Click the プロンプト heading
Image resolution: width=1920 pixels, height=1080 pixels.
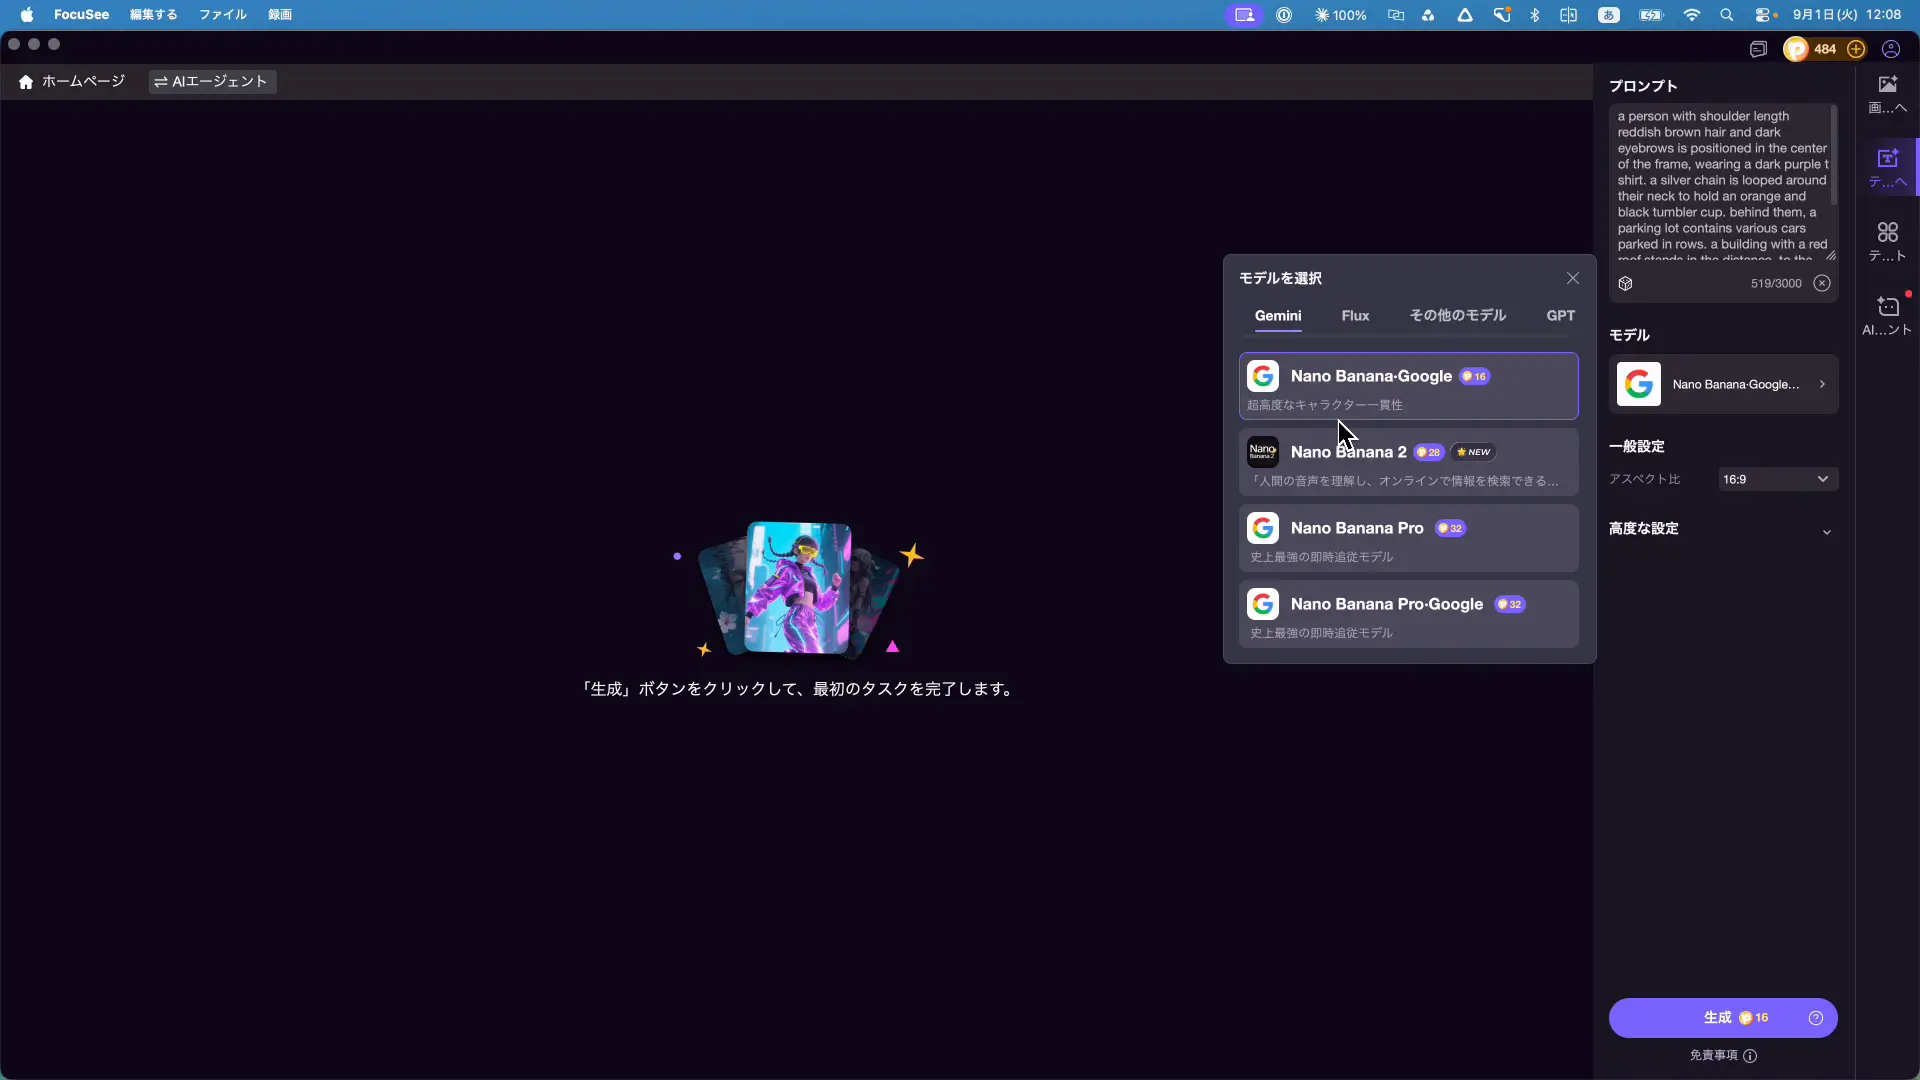[1643, 86]
